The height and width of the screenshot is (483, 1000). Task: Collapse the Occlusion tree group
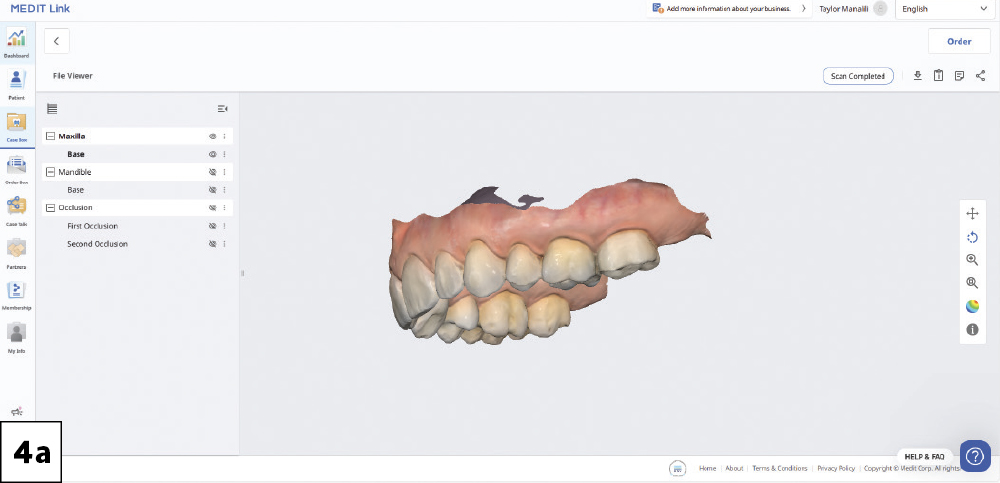click(x=50, y=208)
